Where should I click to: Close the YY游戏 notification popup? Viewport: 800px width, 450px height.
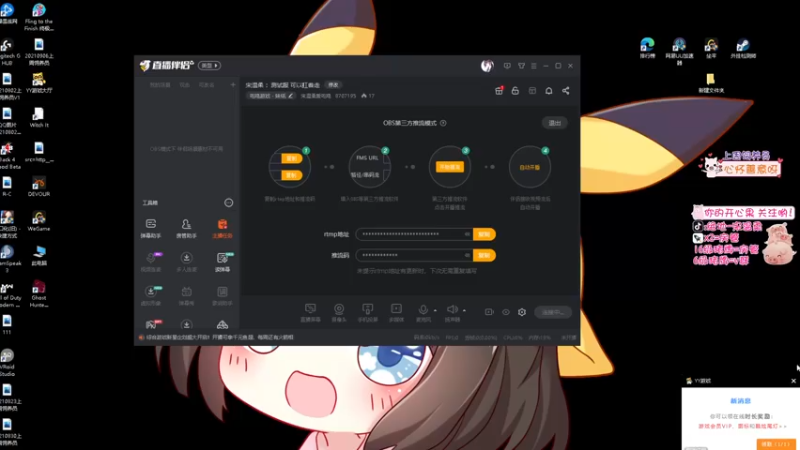click(793, 381)
